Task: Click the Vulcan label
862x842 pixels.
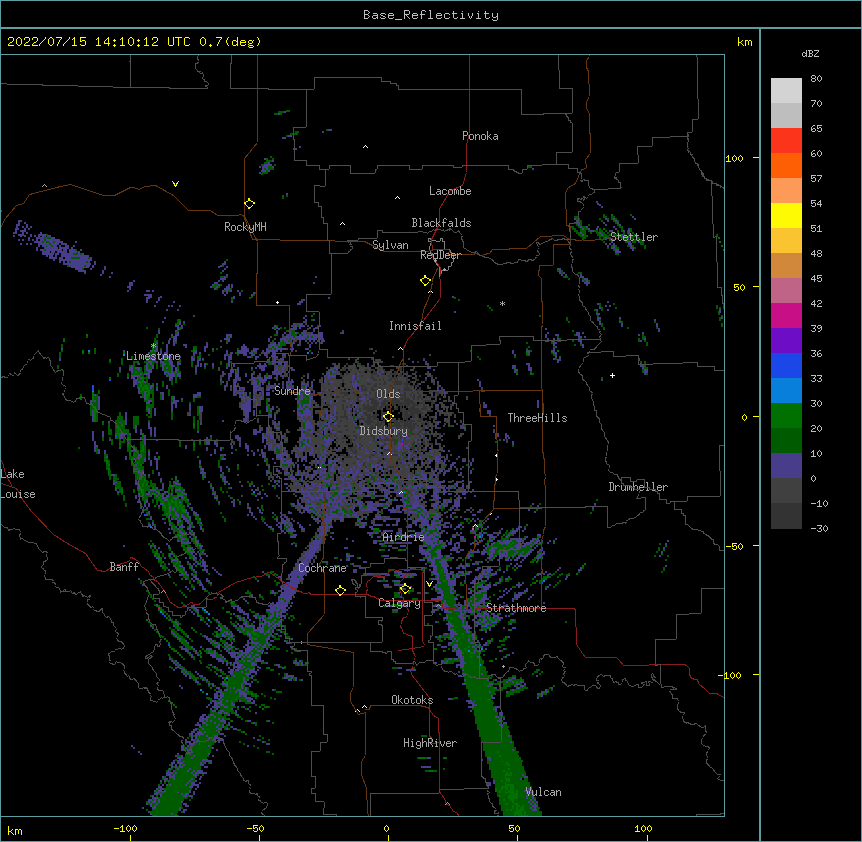Action: click(543, 792)
